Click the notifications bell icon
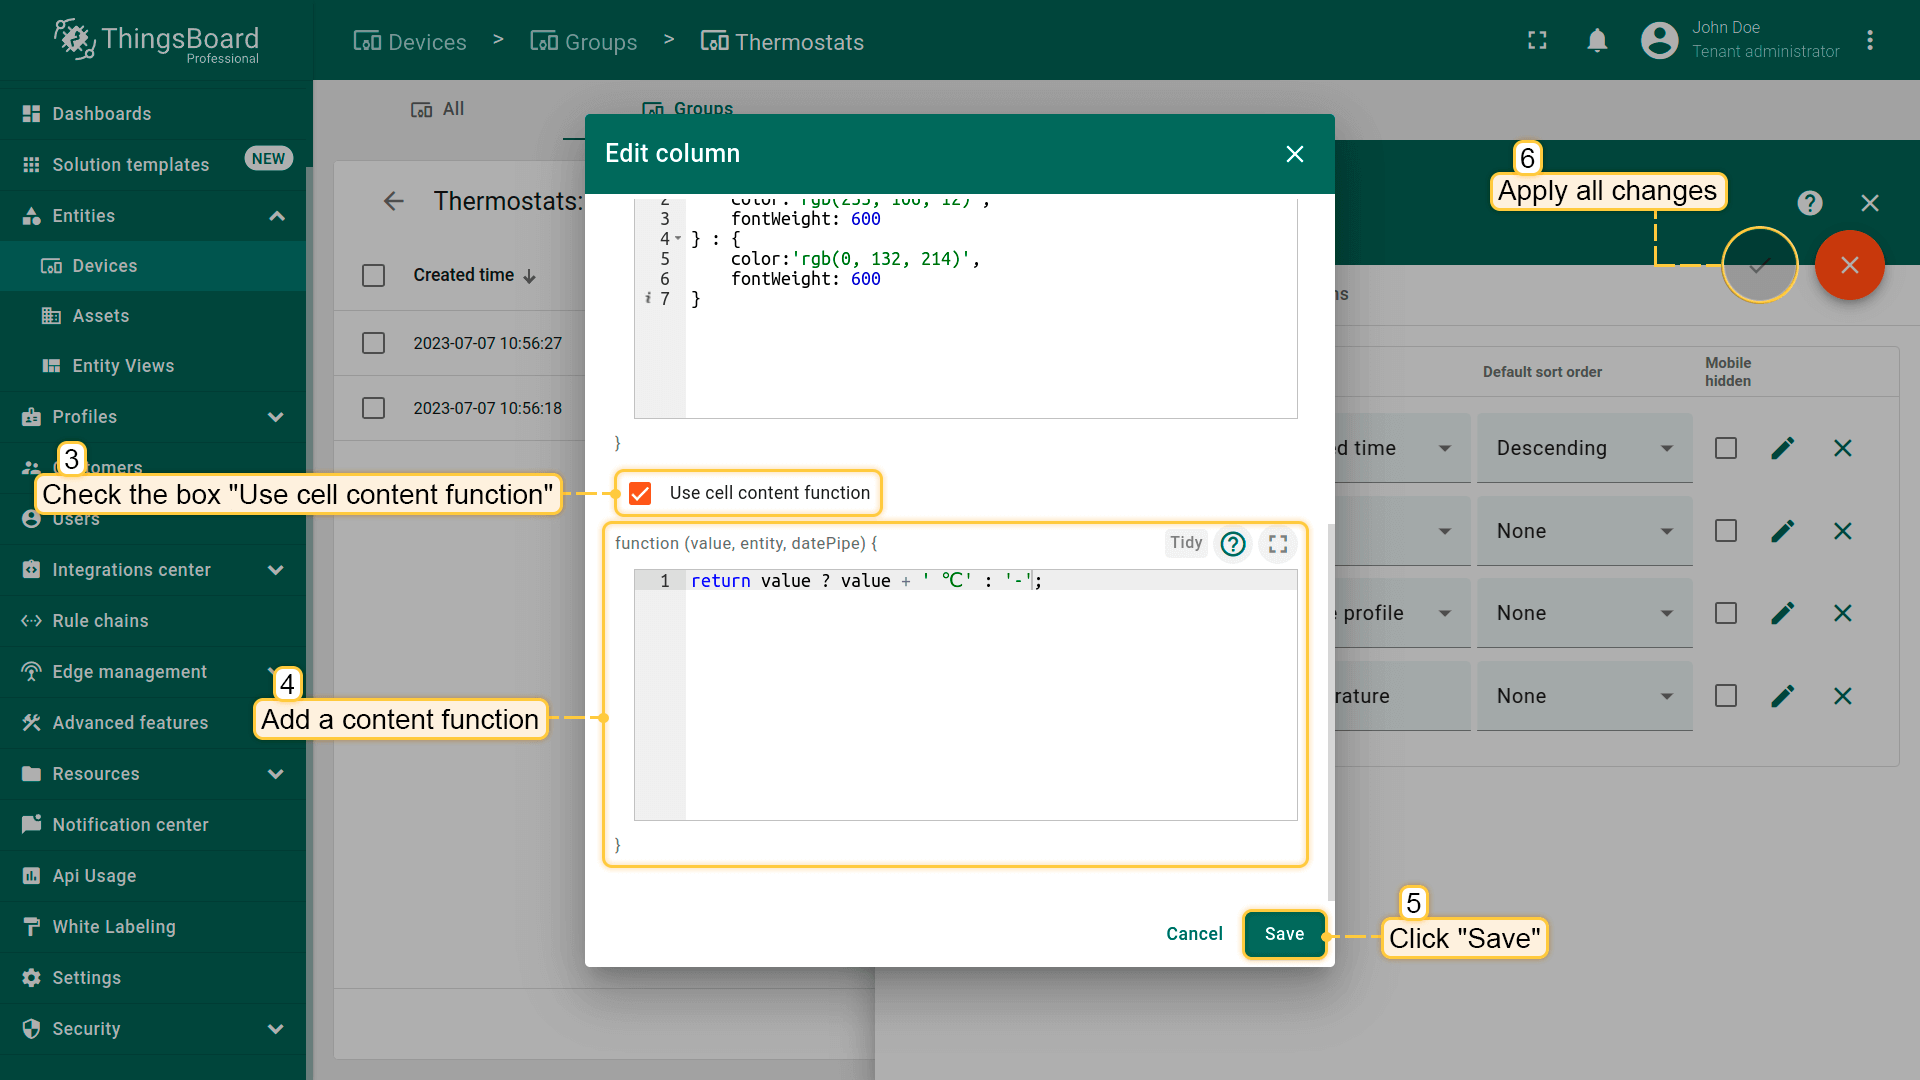Screen dimensions: 1920x1080 pyautogui.click(x=1597, y=40)
